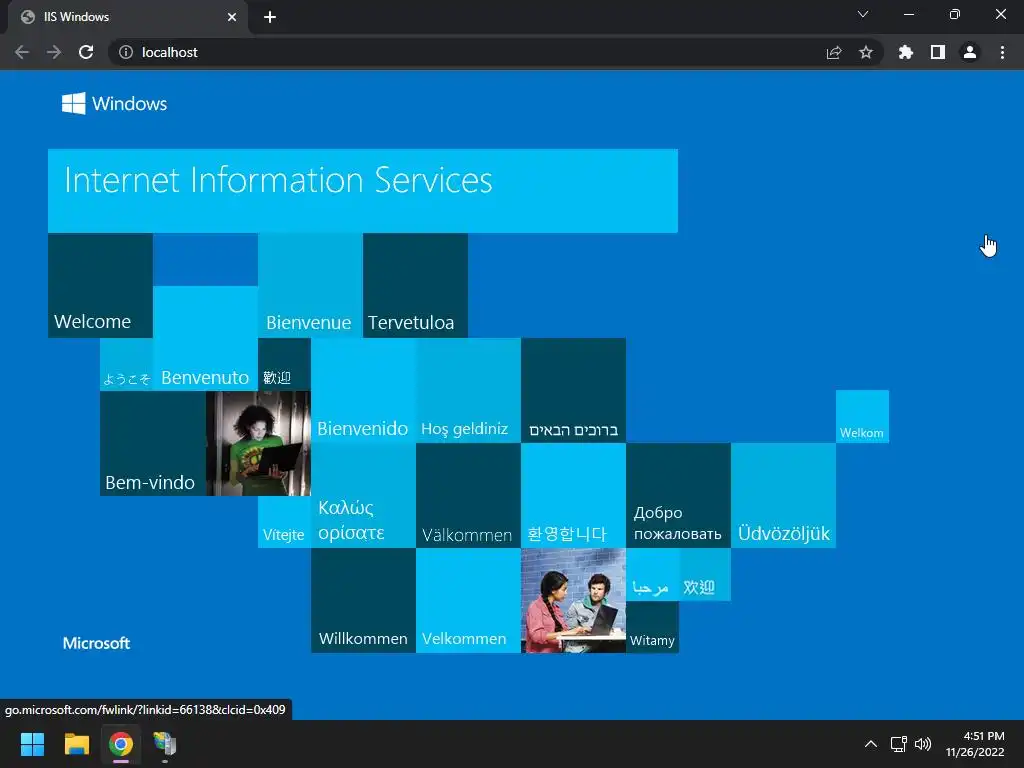Close the IIS Windows tab
The width and height of the screenshot is (1024, 768).
coord(232,17)
